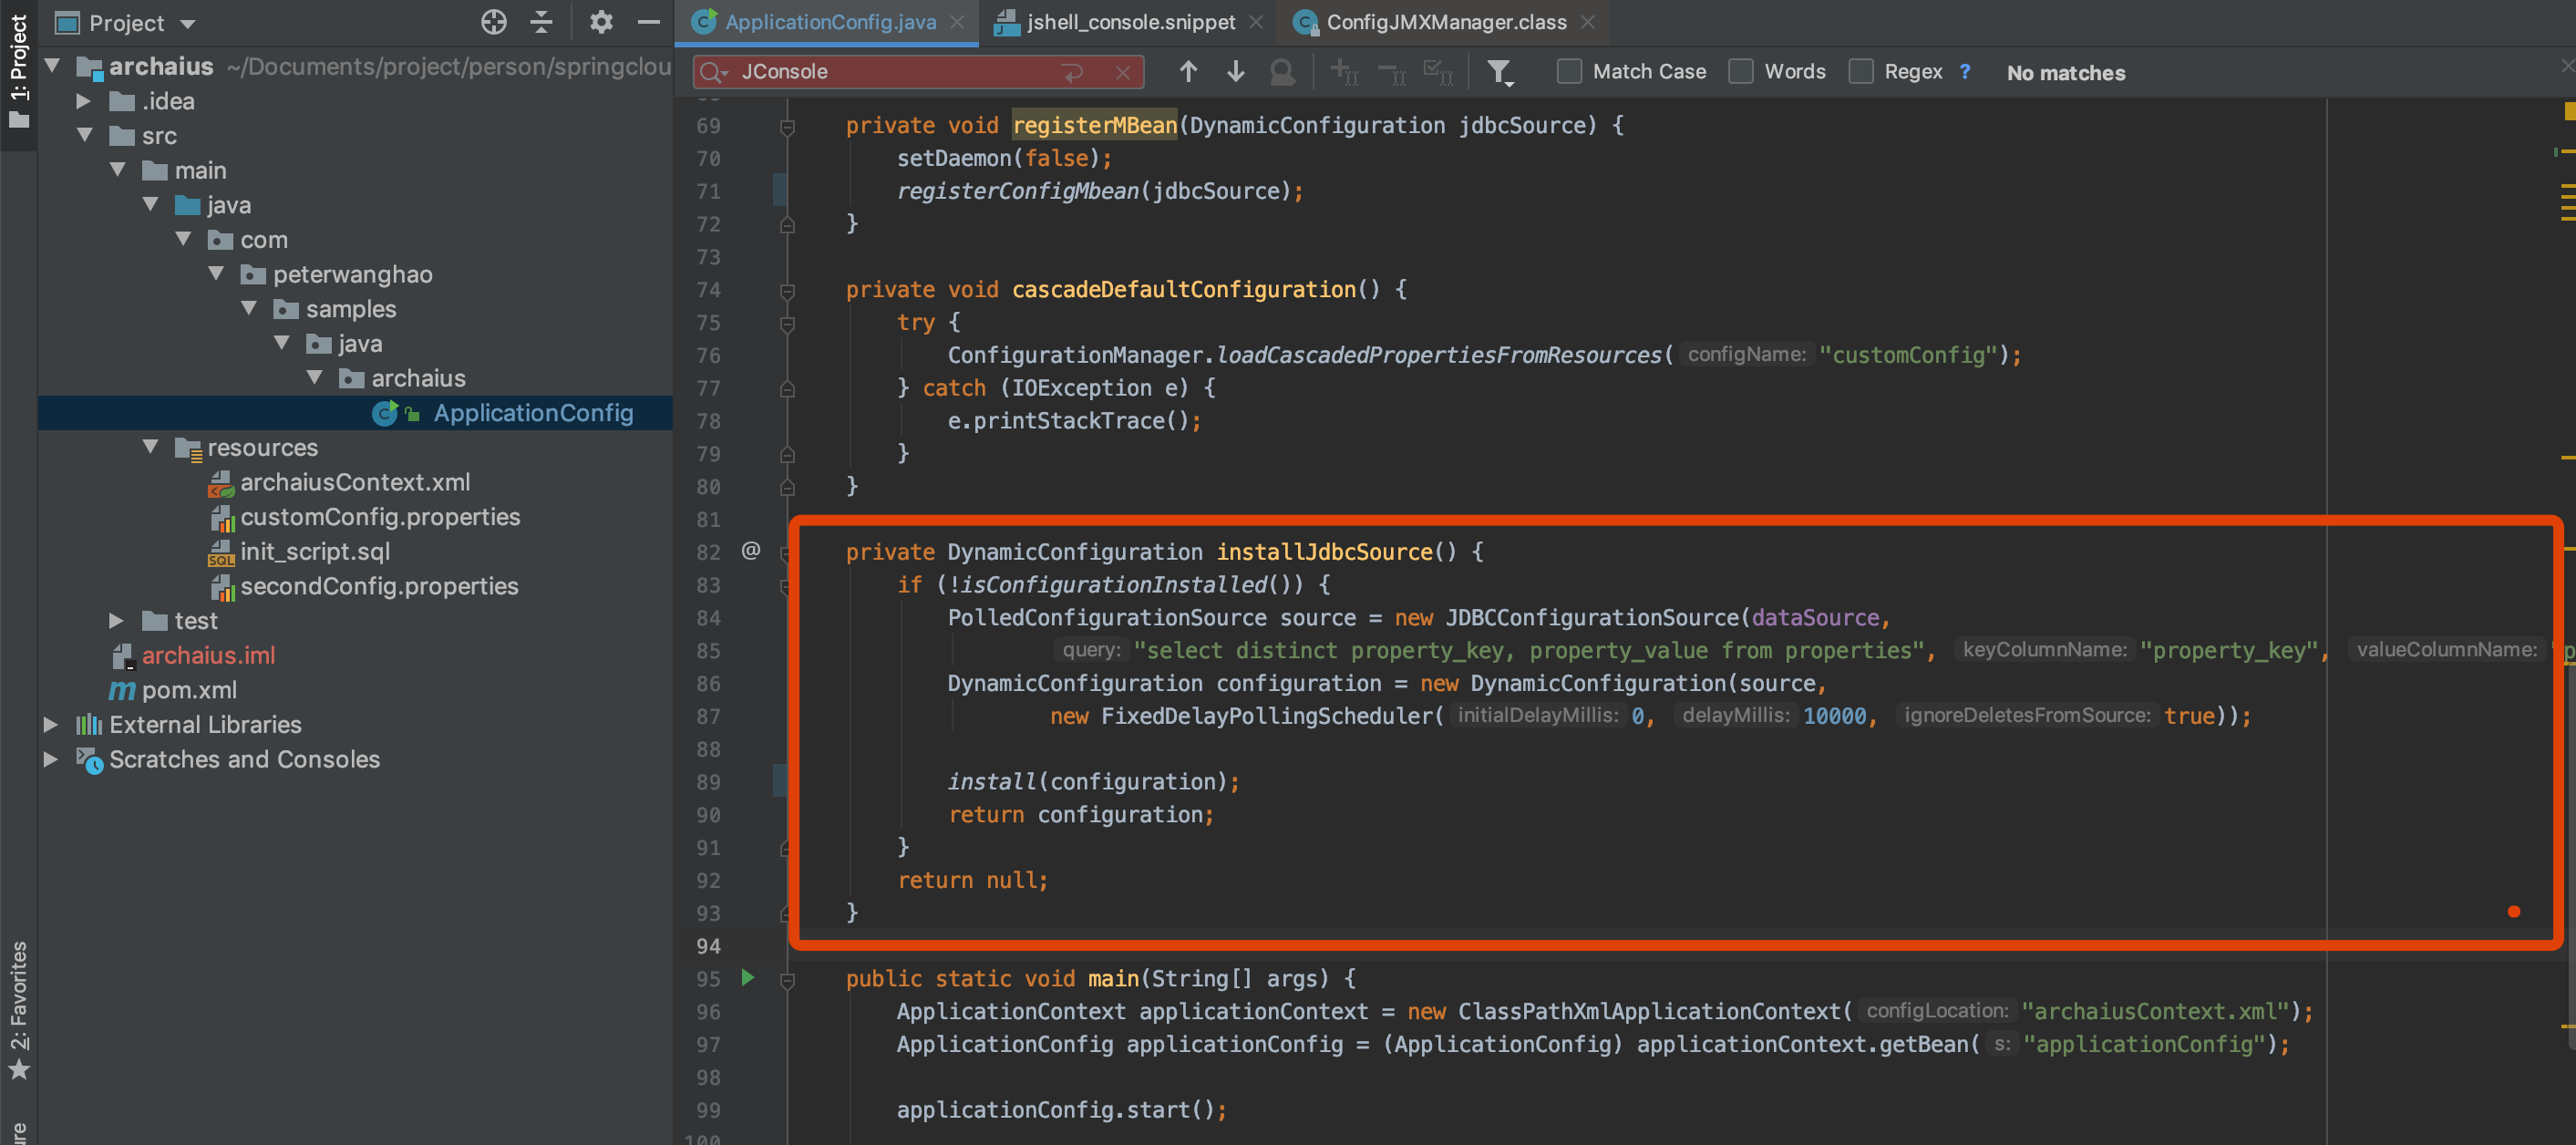
Task: Switch to jshell_console.snippet tab
Action: point(1130,22)
